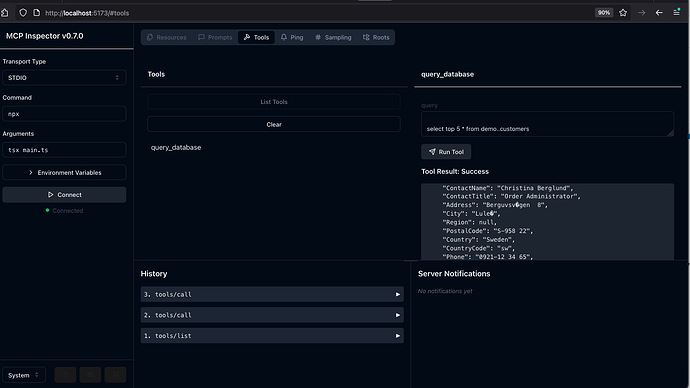This screenshot has width=690, height=388.
Task: Click the query text input field
Action: pyautogui.click(x=547, y=124)
